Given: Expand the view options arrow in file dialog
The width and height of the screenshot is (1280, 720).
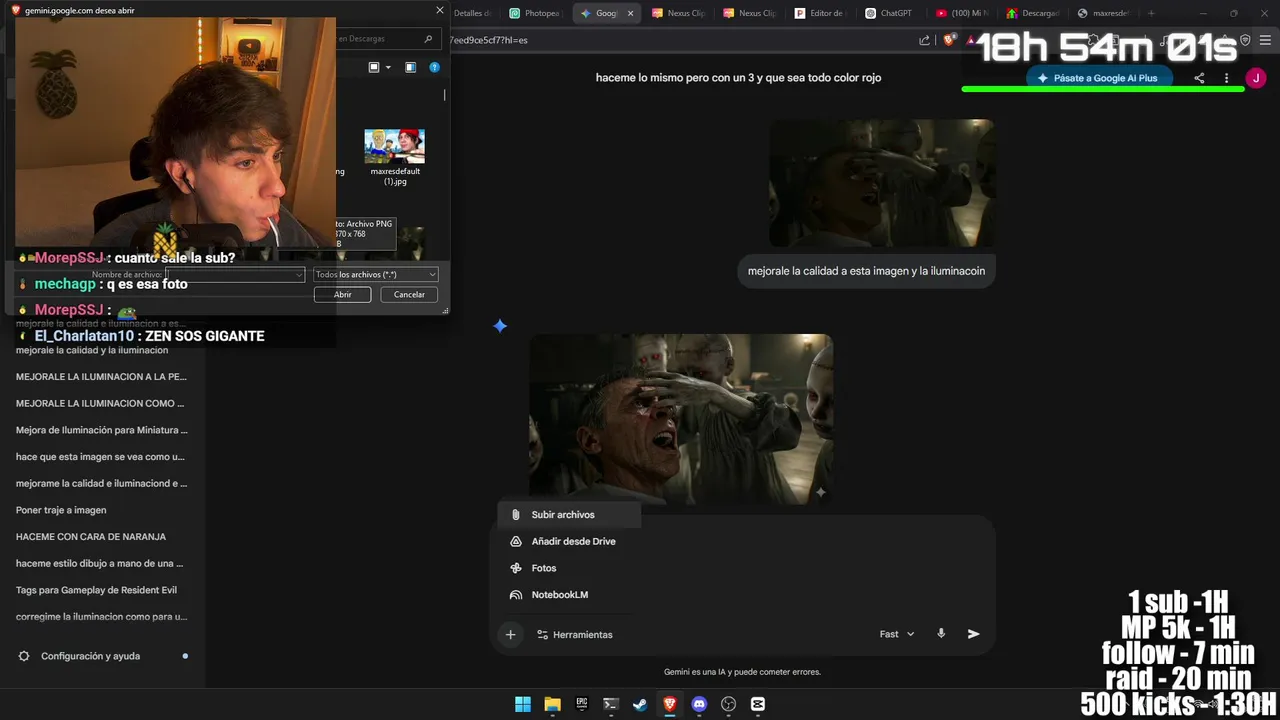Looking at the screenshot, I should 388,67.
